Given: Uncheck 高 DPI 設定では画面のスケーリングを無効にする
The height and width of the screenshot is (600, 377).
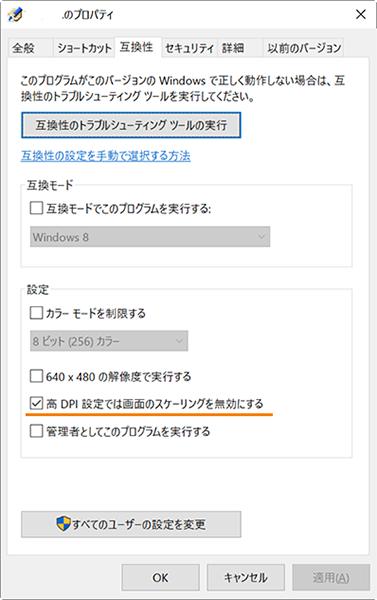Looking at the screenshot, I should point(36,403).
